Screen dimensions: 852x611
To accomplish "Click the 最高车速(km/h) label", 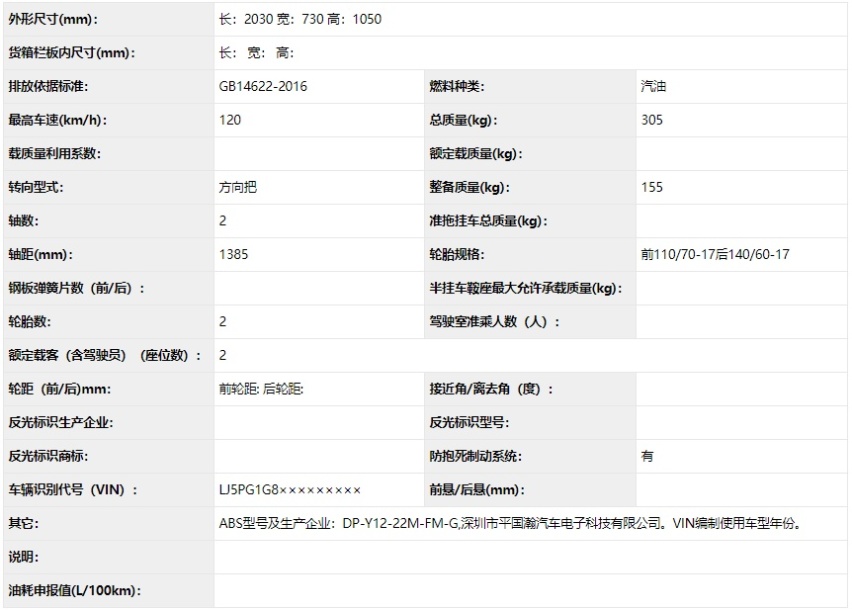I will [58, 120].
